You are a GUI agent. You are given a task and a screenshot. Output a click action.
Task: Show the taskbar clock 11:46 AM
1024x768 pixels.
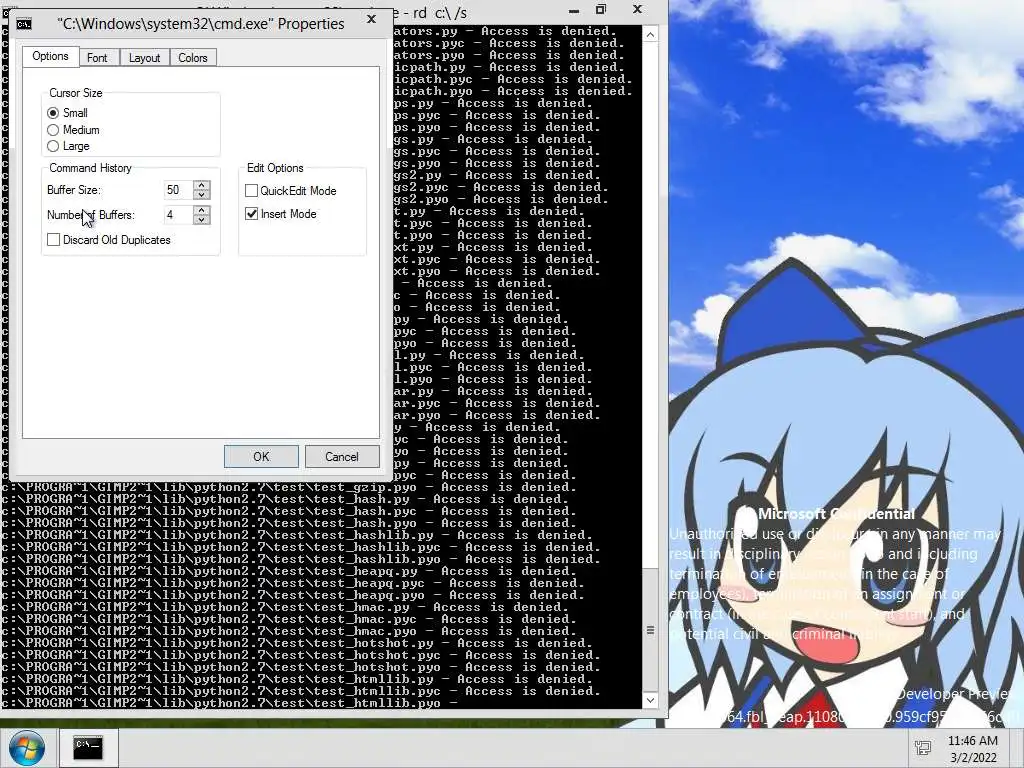click(x=972, y=741)
